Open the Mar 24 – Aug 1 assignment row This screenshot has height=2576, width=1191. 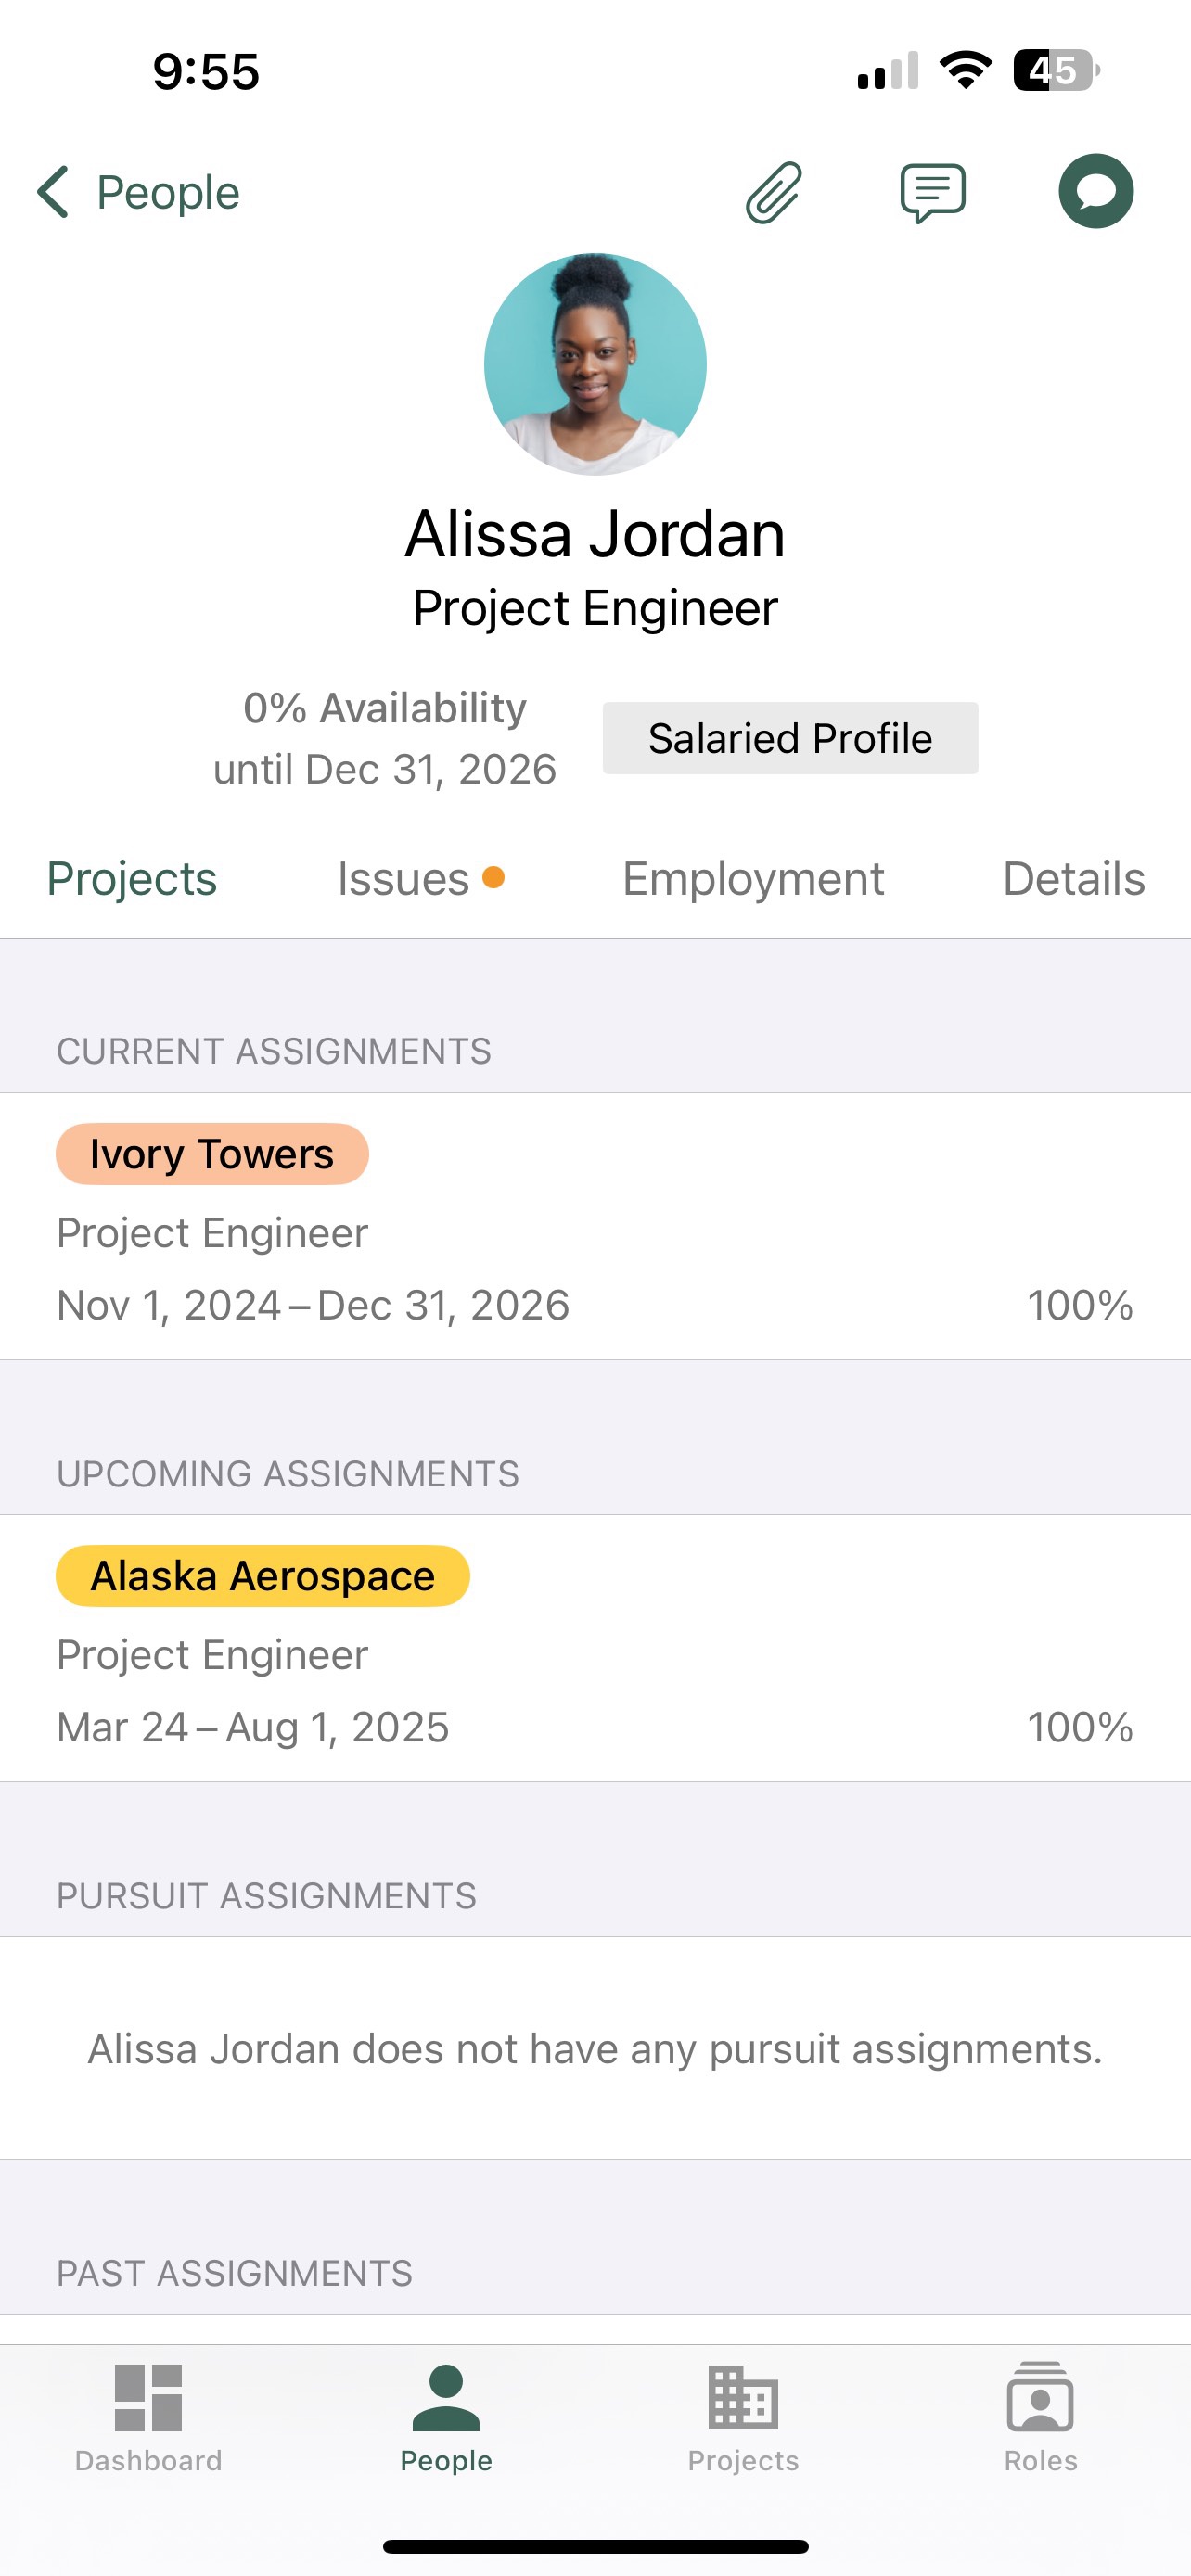click(x=595, y=1648)
